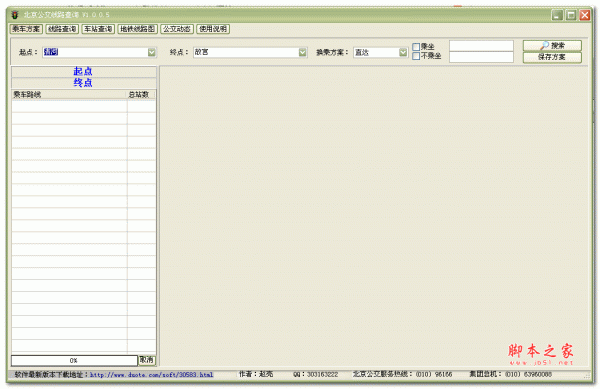The image size is (600, 389).
Task: Click the traffic light app icon
Action: pos(15,15)
